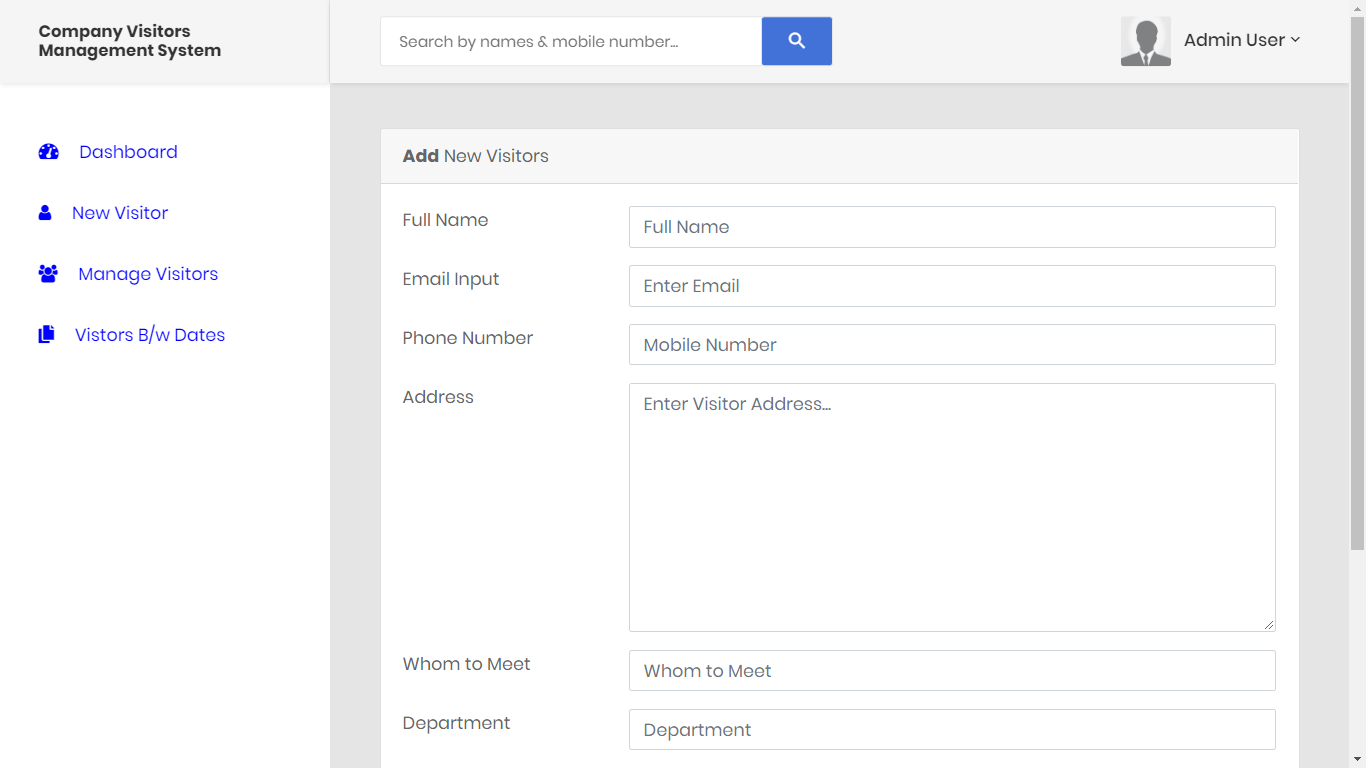The height and width of the screenshot is (768, 1366).
Task: Click the Manage Visitors group icon
Action: [x=48, y=273]
